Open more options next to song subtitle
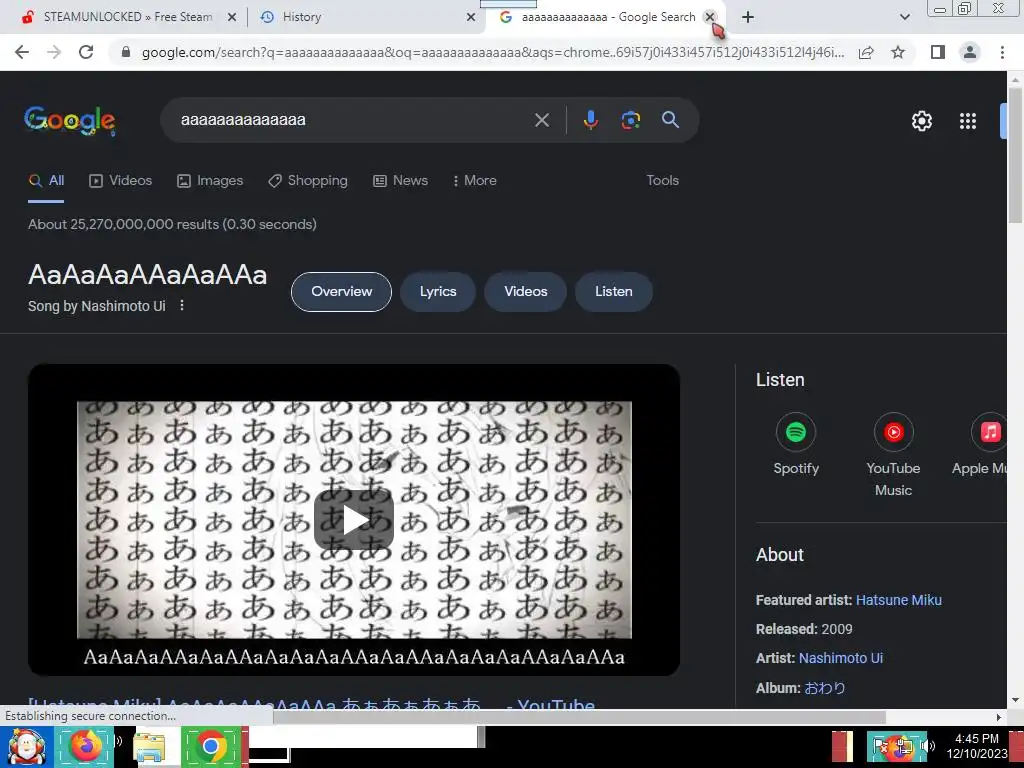Viewport: 1024px width, 768px height. pyautogui.click(x=182, y=306)
